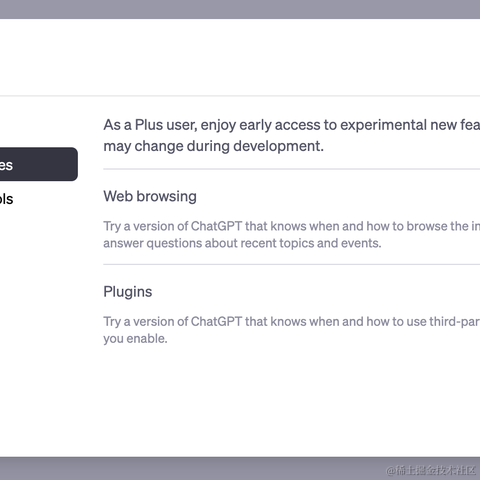The width and height of the screenshot is (480, 480).
Task: Click the word ChatGPT in Web browsing description
Action: [x=216, y=226]
